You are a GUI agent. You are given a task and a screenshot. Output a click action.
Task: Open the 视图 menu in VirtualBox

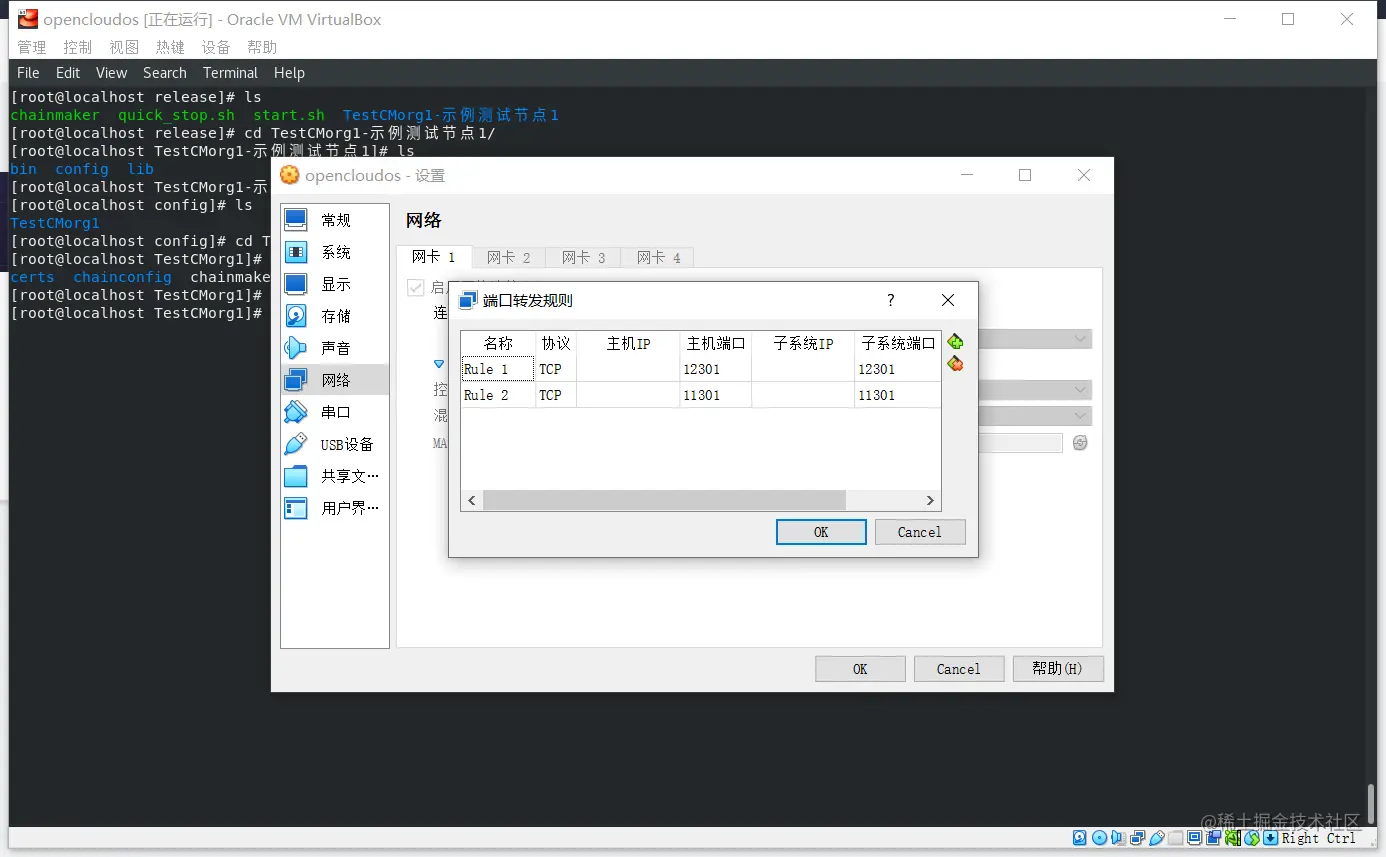point(124,47)
